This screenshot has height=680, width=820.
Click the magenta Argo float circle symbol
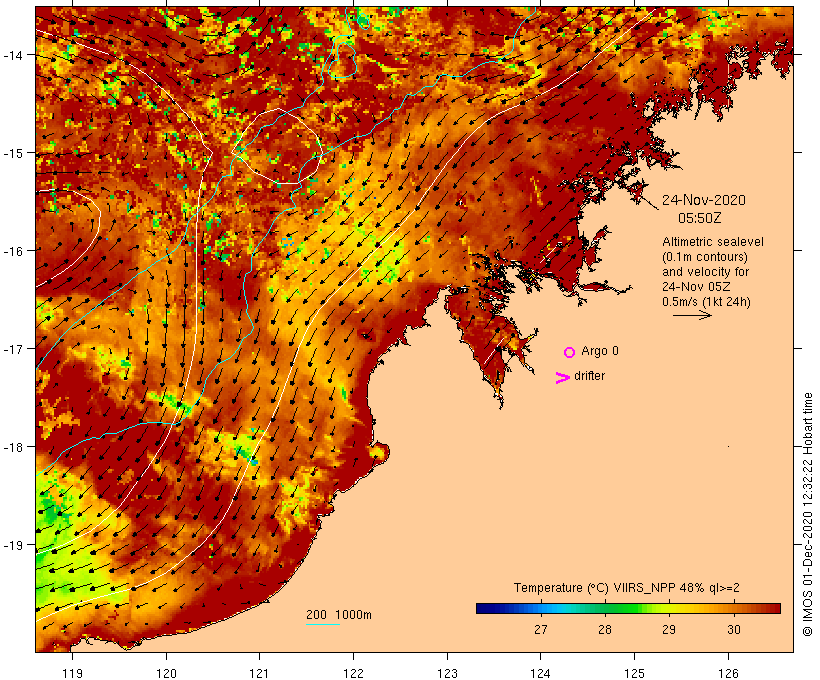[570, 352]
